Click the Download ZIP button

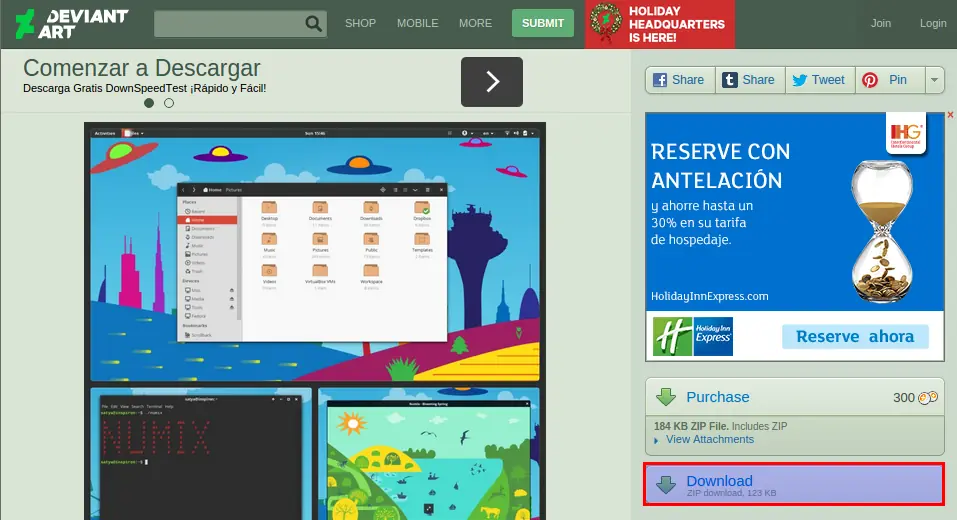coord(794,484)
